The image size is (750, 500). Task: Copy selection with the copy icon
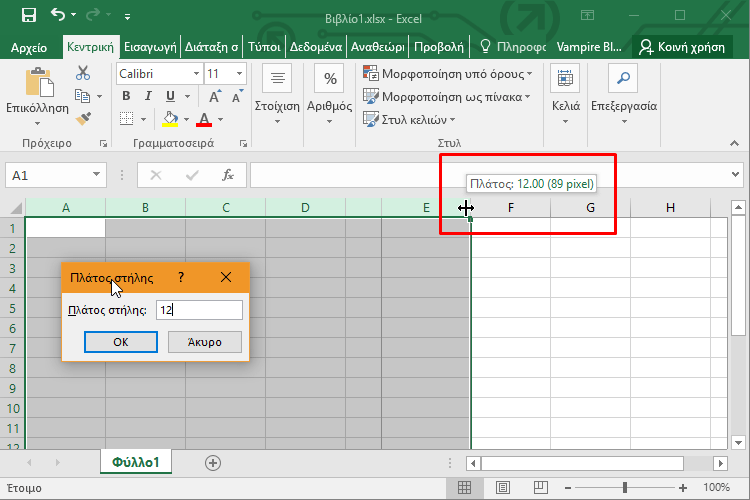[82, 96]
